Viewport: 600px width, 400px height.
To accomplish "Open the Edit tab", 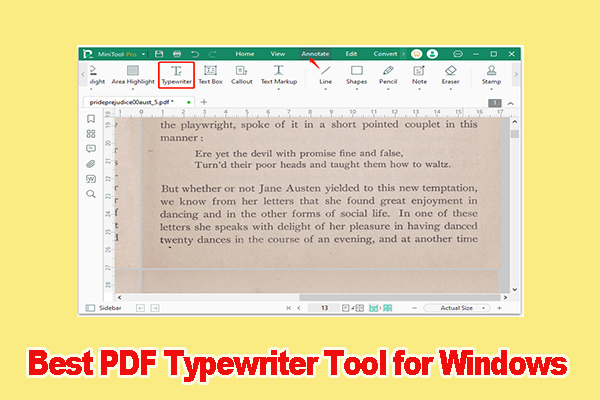I will click(351, 54).
